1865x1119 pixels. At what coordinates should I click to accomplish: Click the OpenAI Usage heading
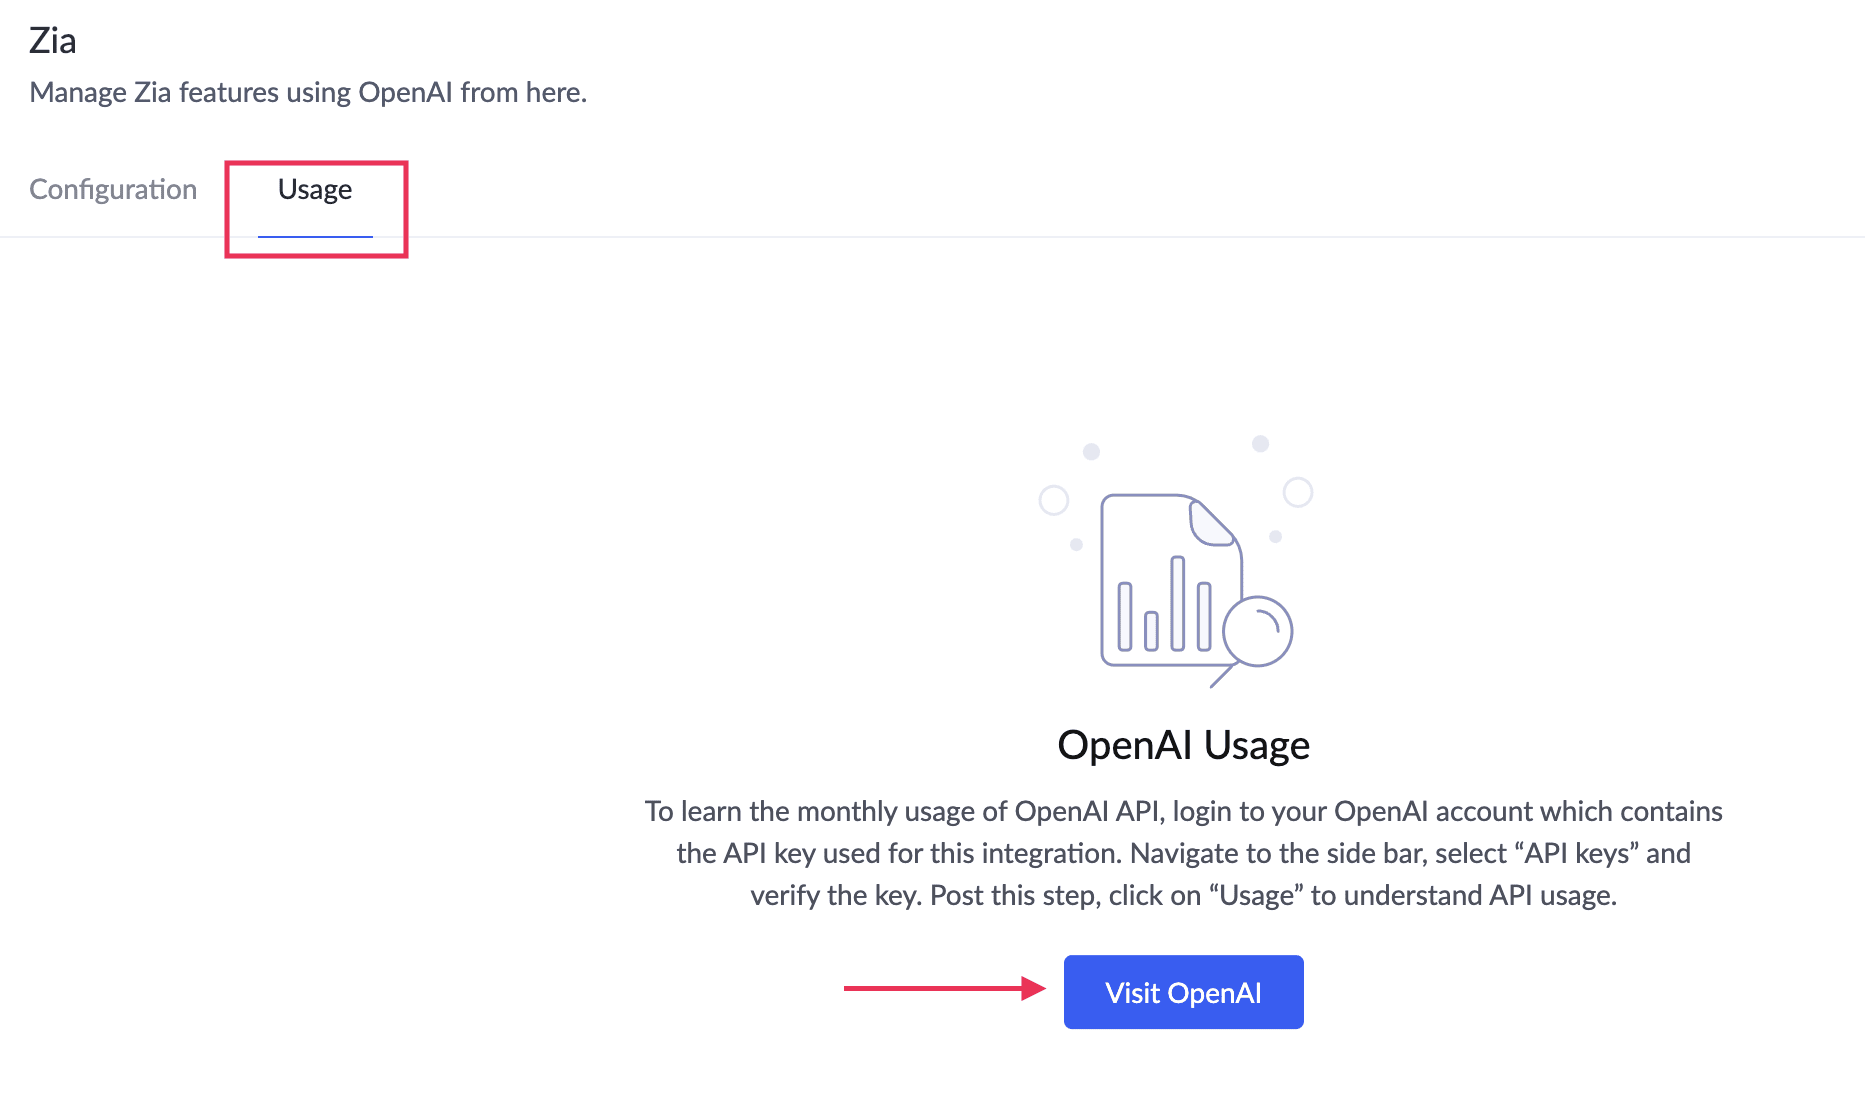point(1183,746)
